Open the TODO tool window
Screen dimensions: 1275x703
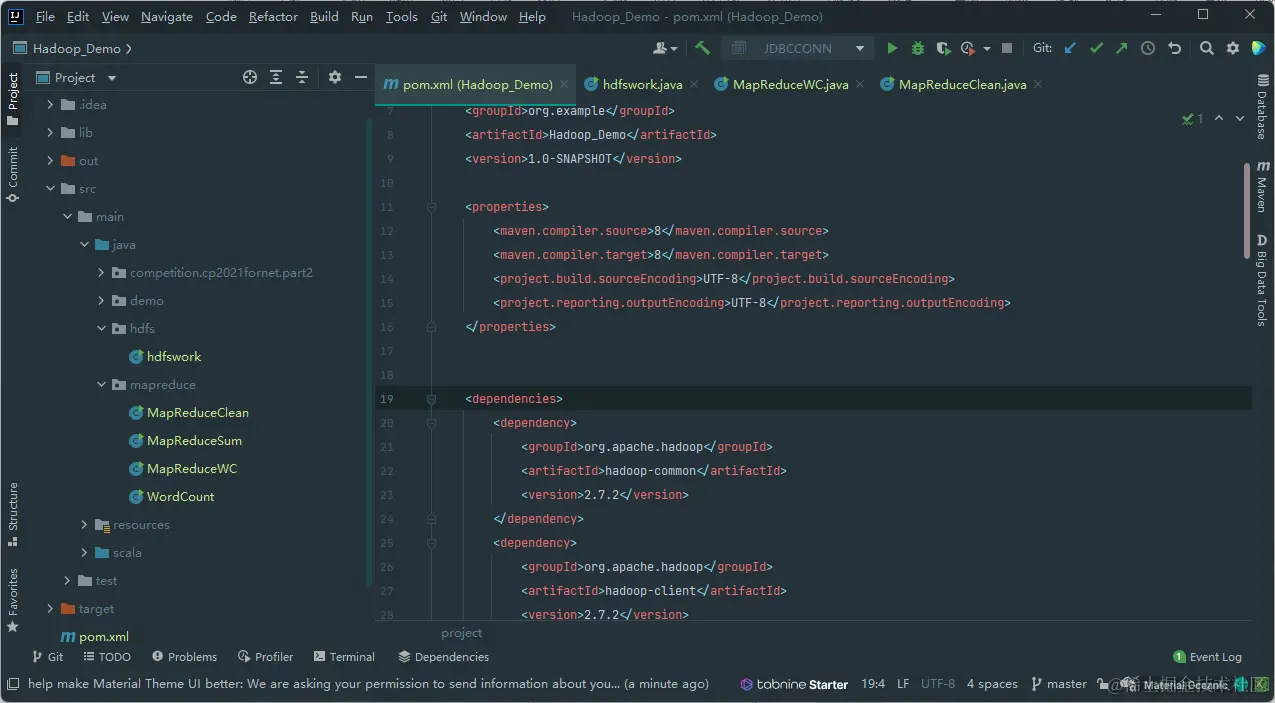pos(107,657)
